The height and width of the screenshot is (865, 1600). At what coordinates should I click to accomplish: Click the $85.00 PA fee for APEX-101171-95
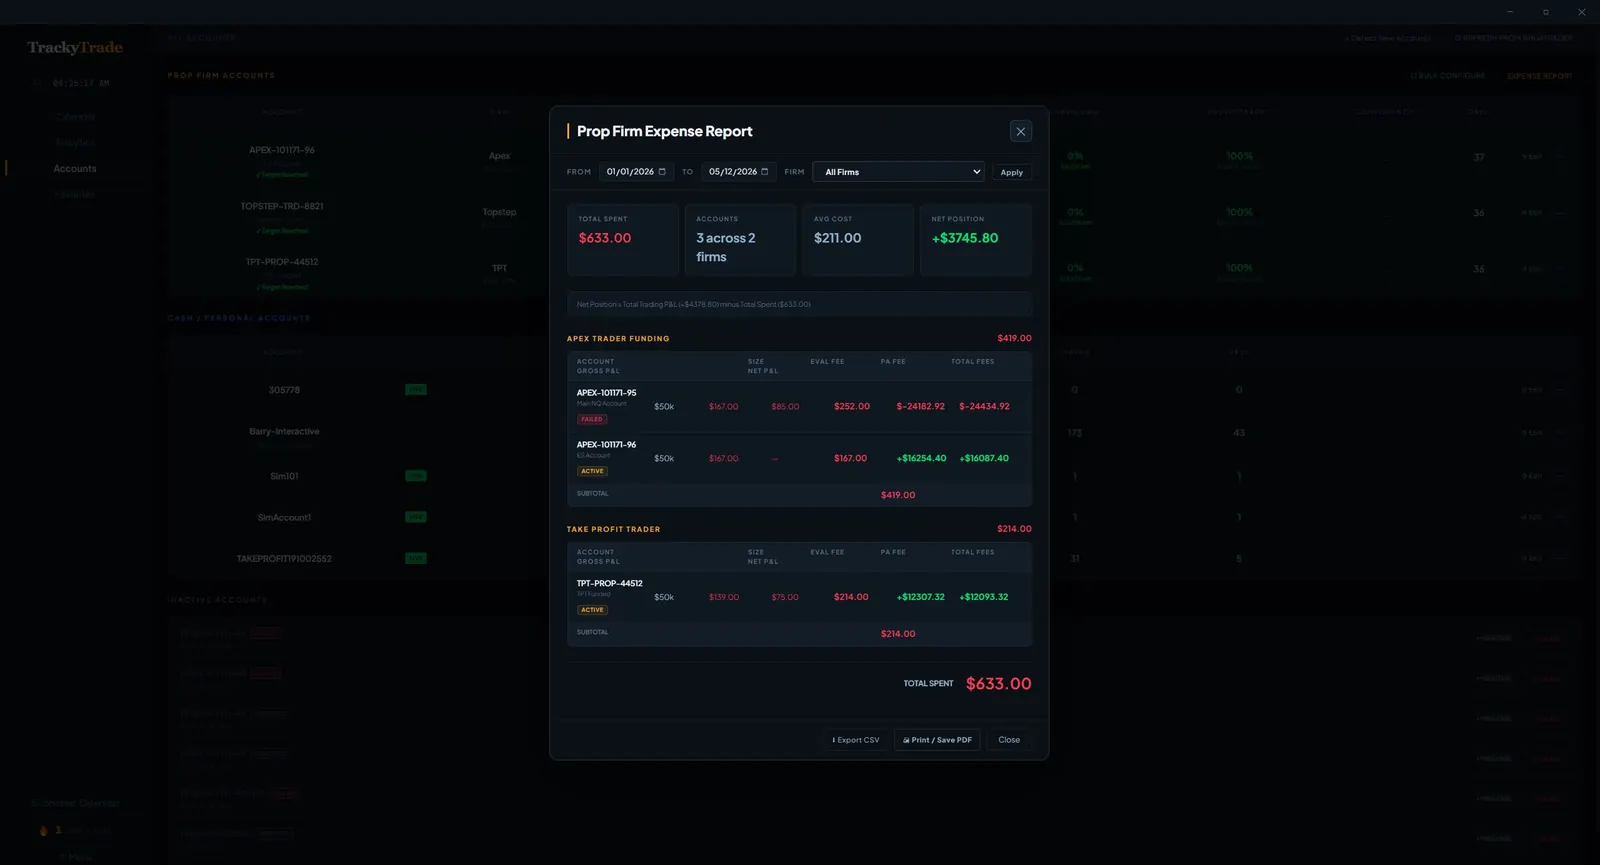pyautogui.click(x=785, y=407)
